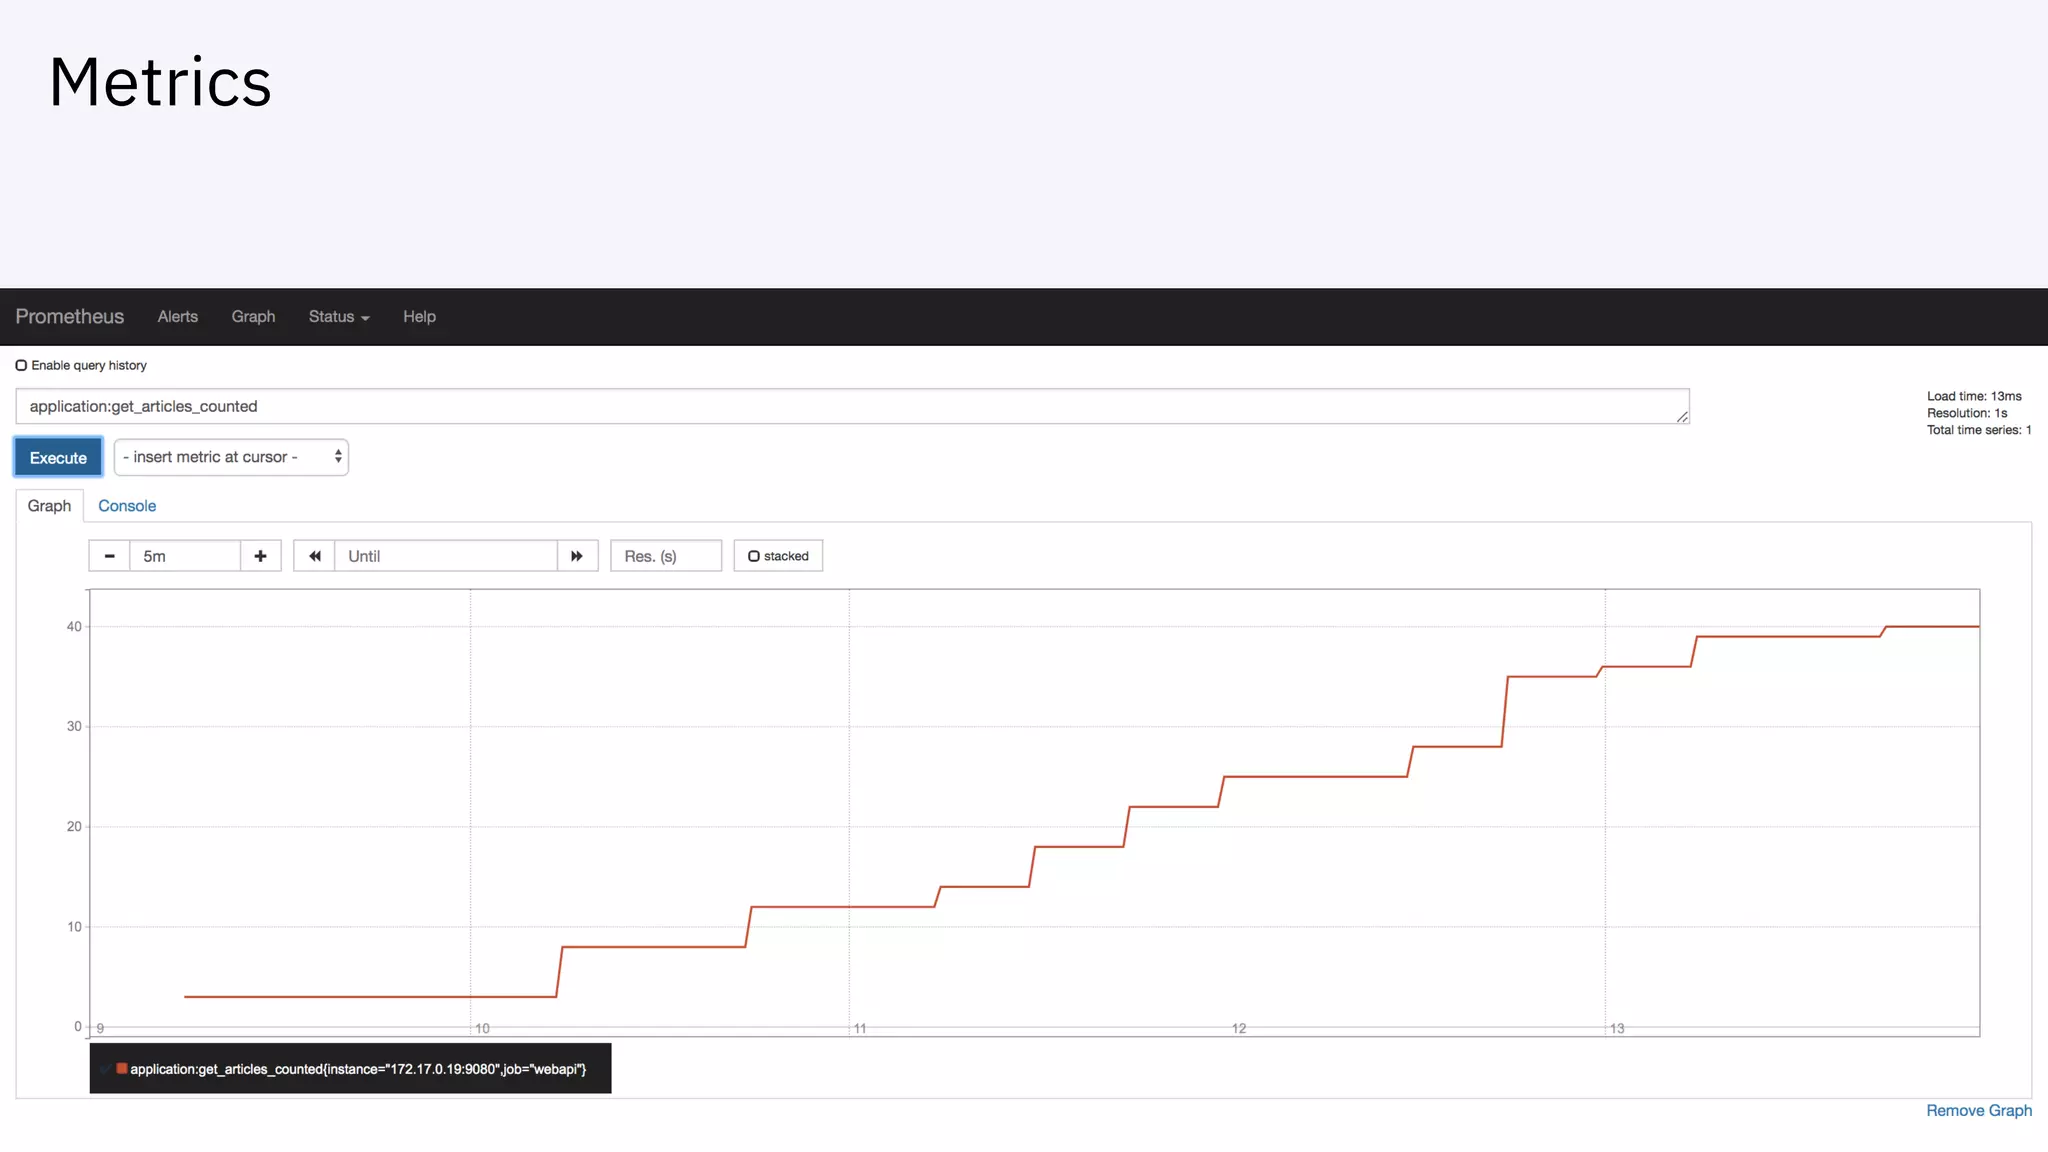Click the minus icon to decrease the time range
The height and width of the screenshot is (1152, 2048).
click(x=109, y=556)
